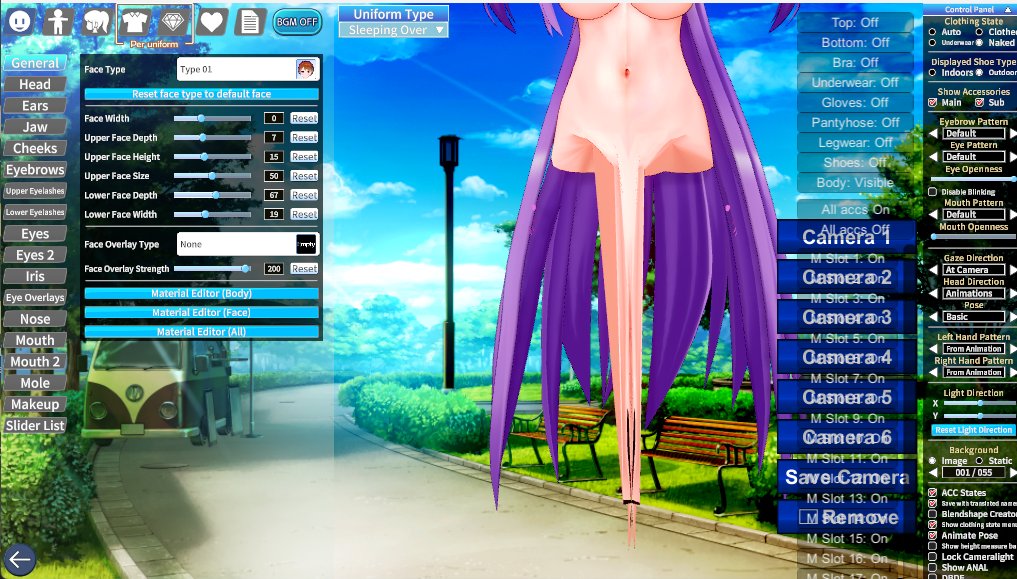The height and width of the screenshot is (579, 1017).
Task: Select Indoors shoe type
Action: tap(933, 73)
